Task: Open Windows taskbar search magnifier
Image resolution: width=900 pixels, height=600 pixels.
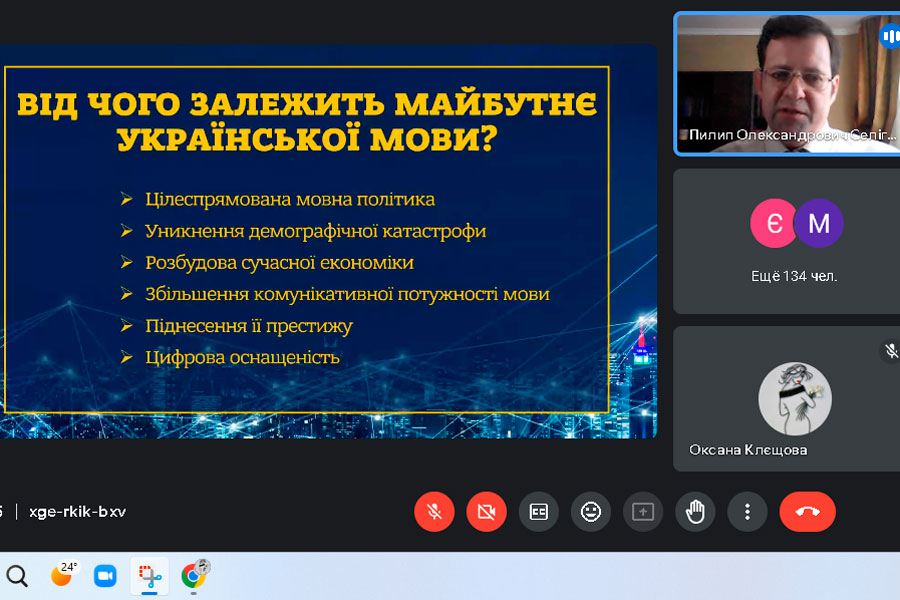Action: coord(17,576)
